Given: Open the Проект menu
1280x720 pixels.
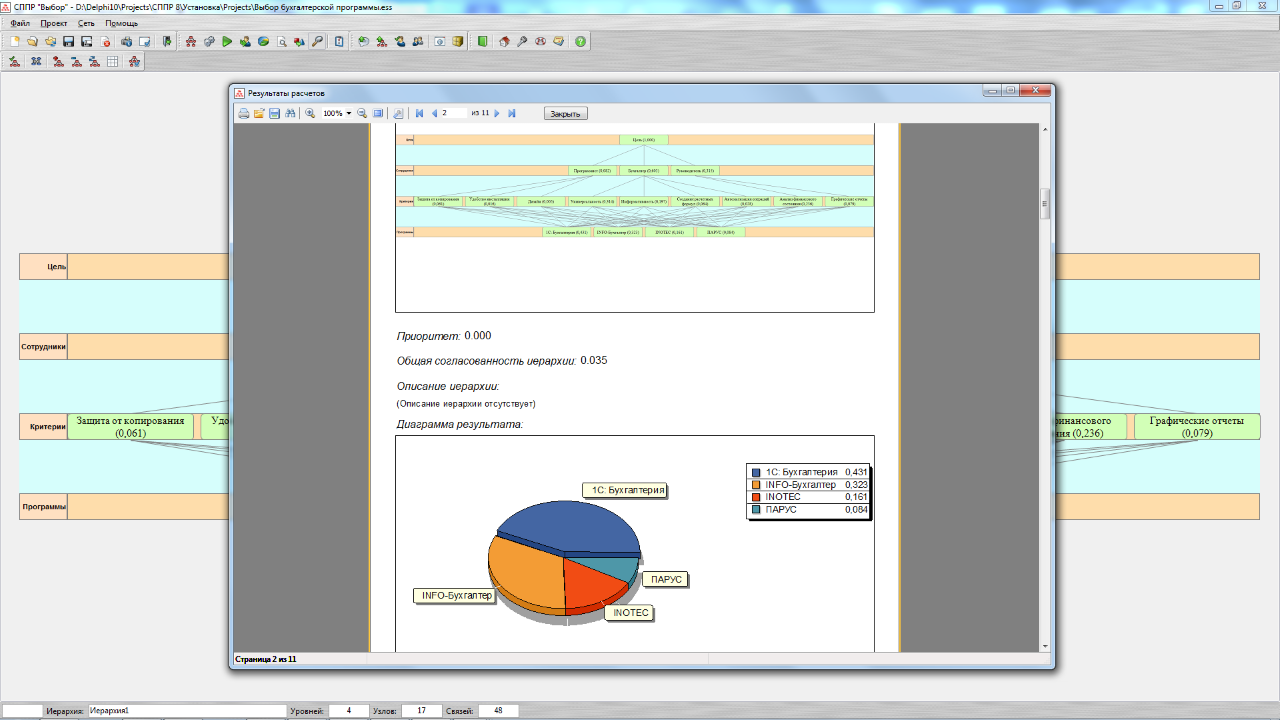Looking at the screenshot, I should (x=54, y=23).
